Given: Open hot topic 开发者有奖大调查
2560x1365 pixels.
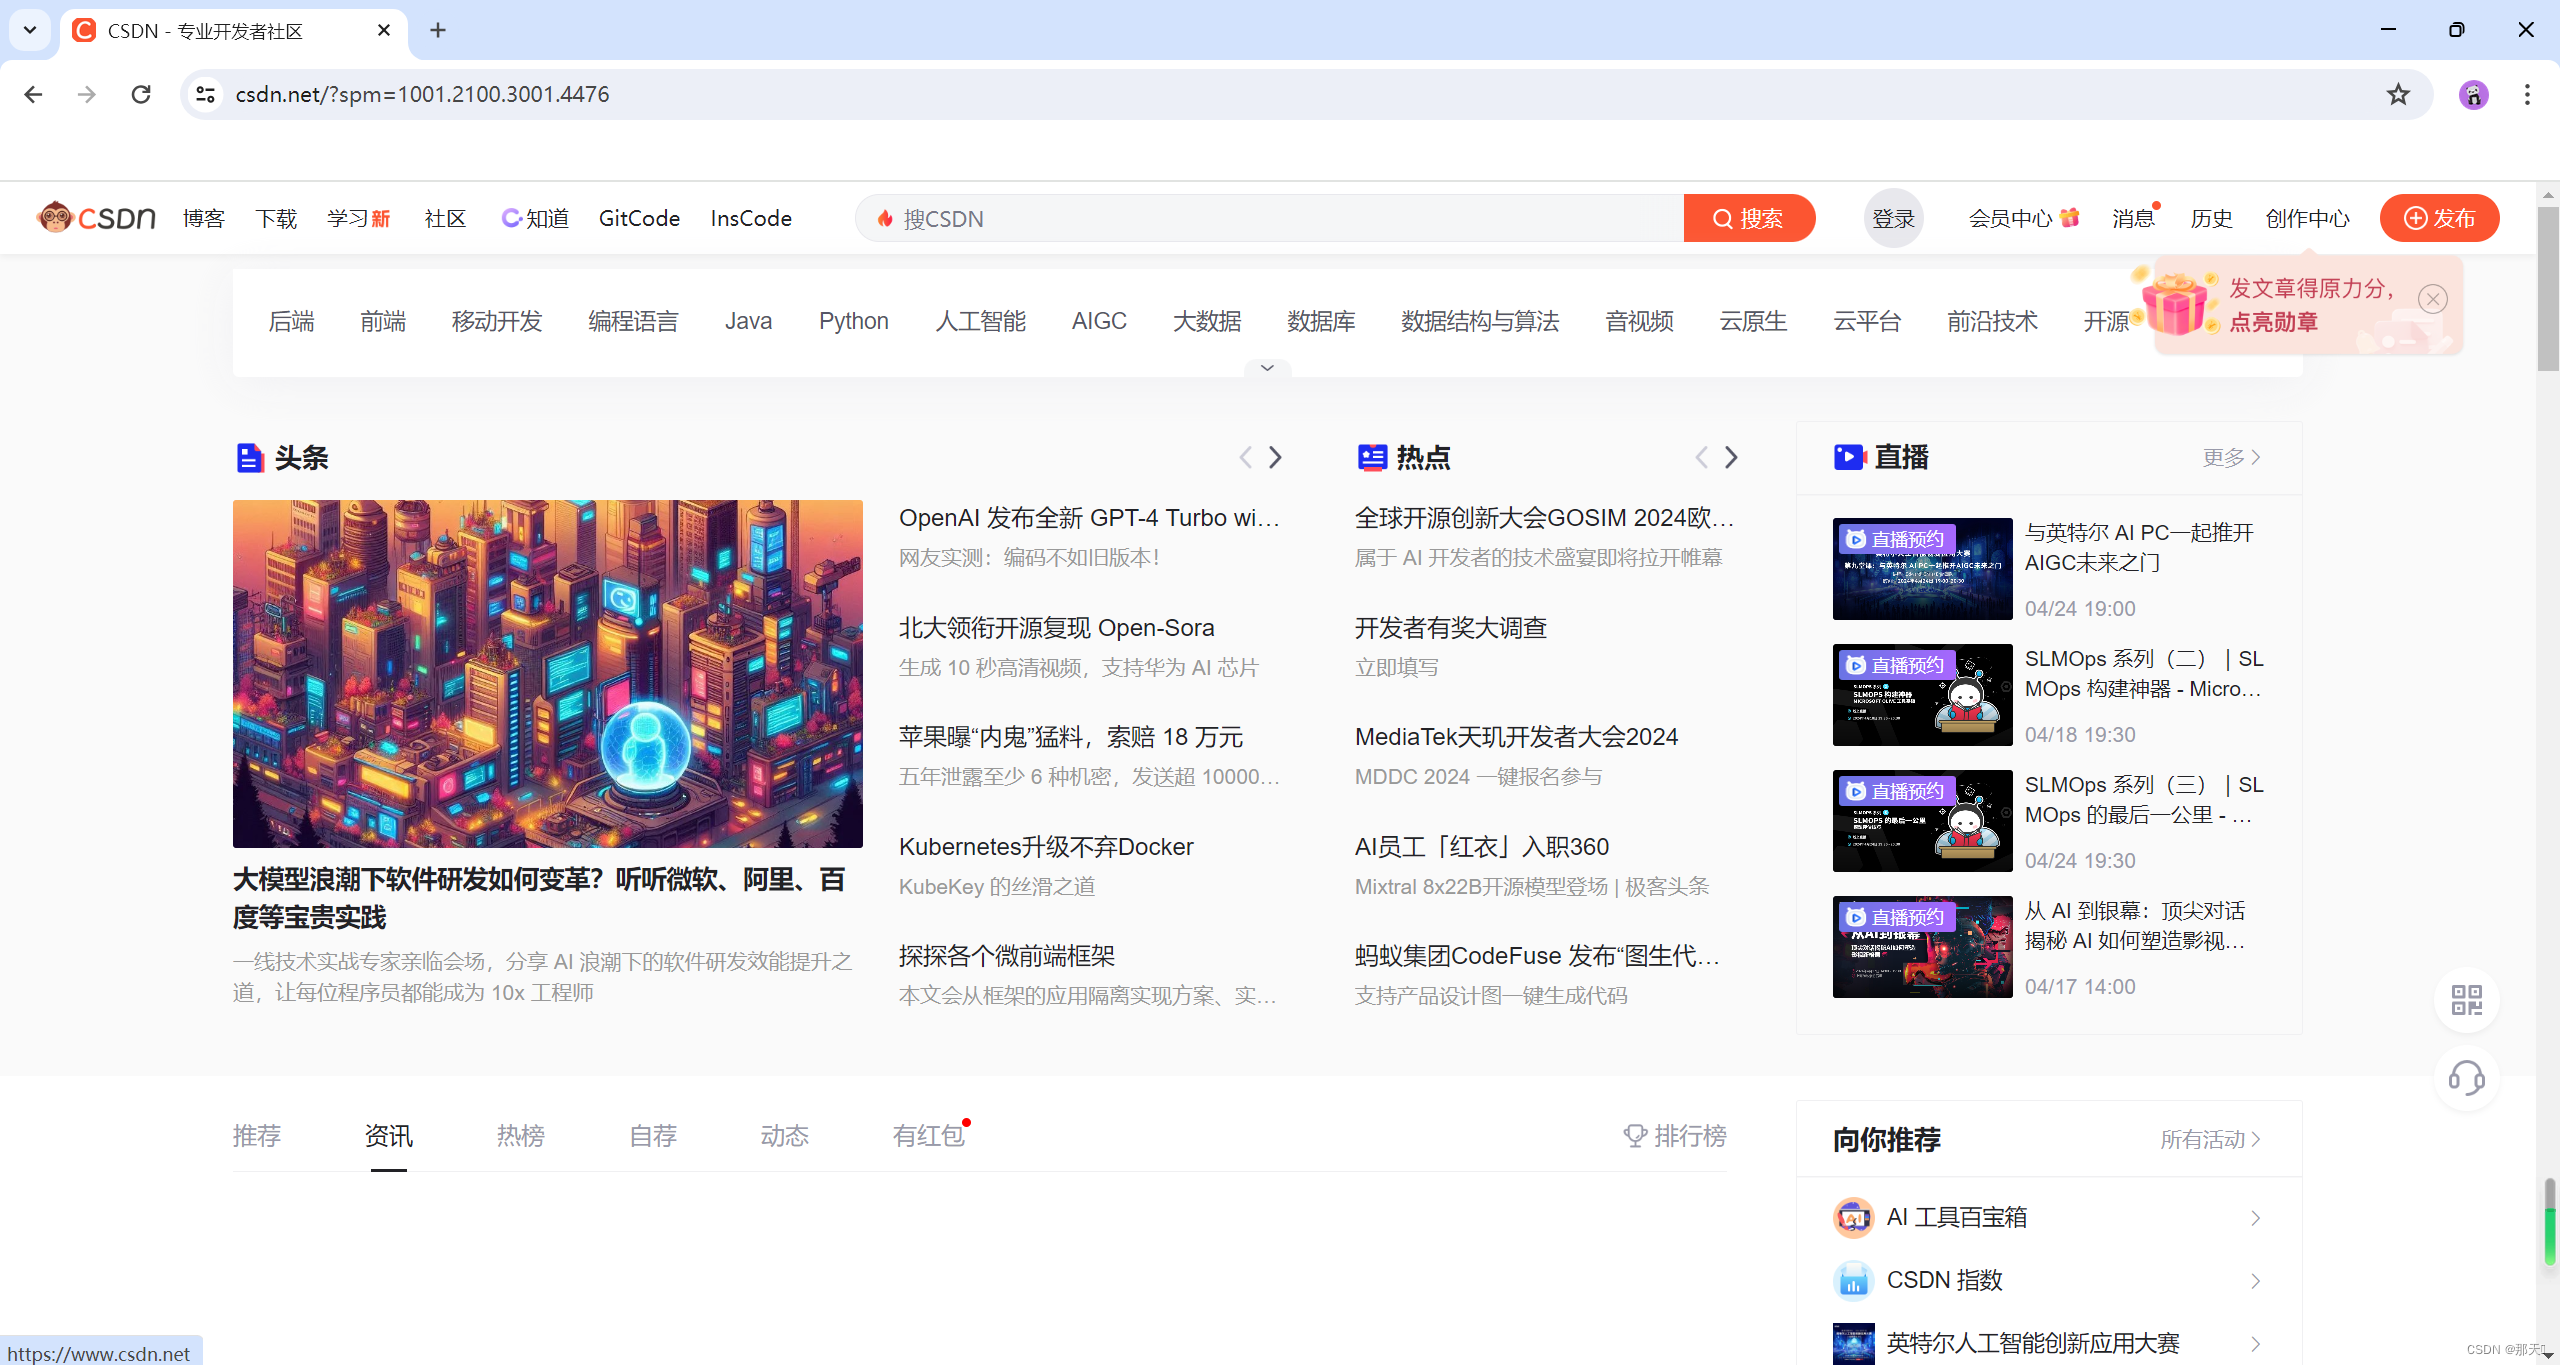Looking at the screenshot, I should tap(1450, 628).
